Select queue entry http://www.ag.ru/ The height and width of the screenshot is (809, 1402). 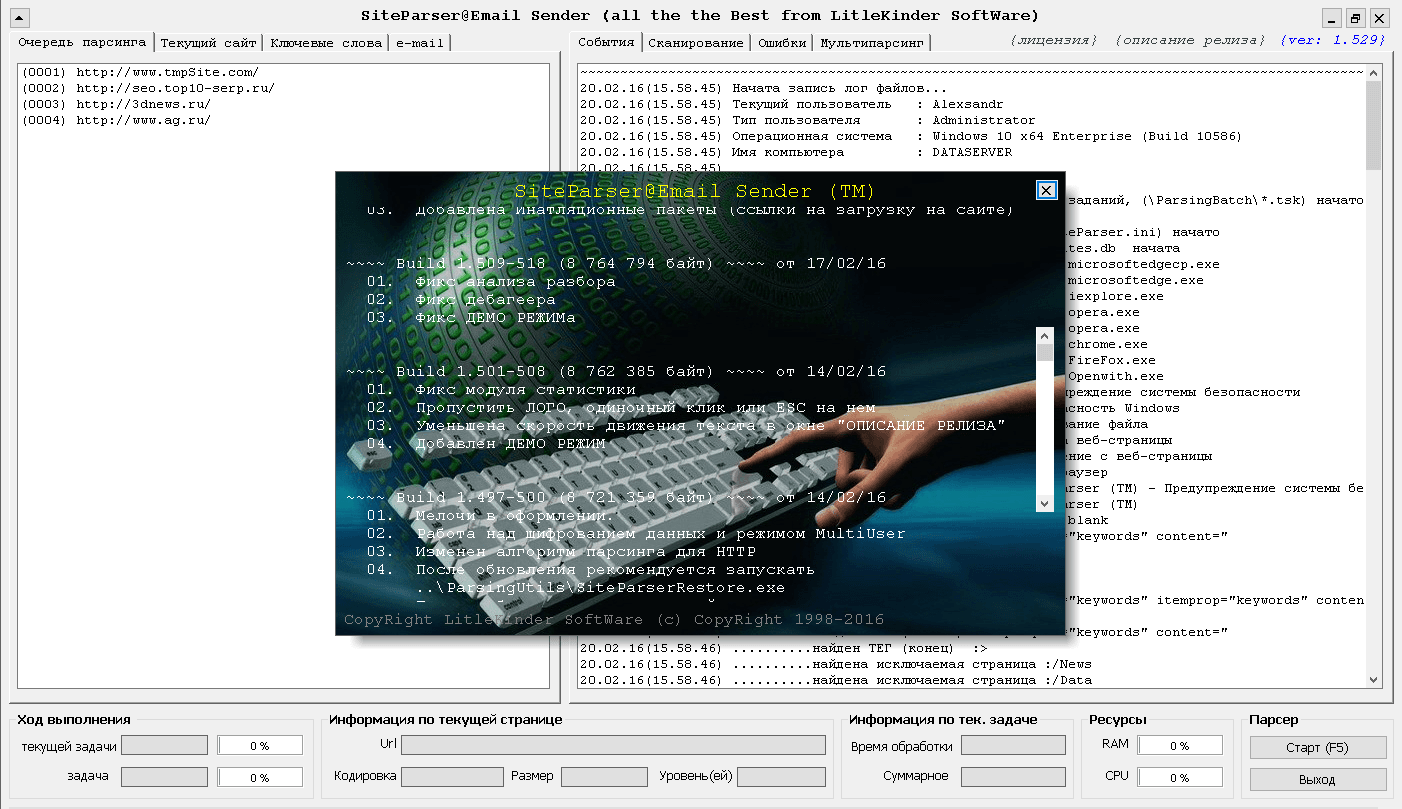pyautogui.click(x=116, y=120)
